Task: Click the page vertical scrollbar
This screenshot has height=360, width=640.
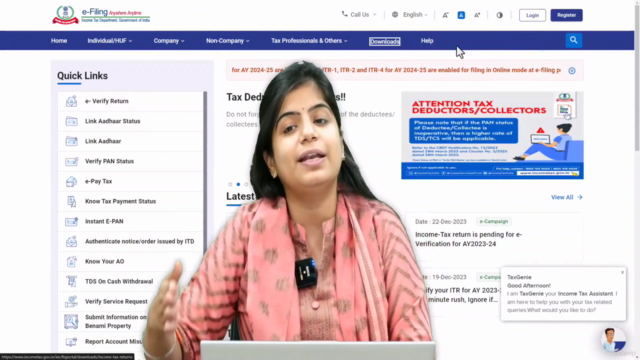Action: (x=637, y=78)
